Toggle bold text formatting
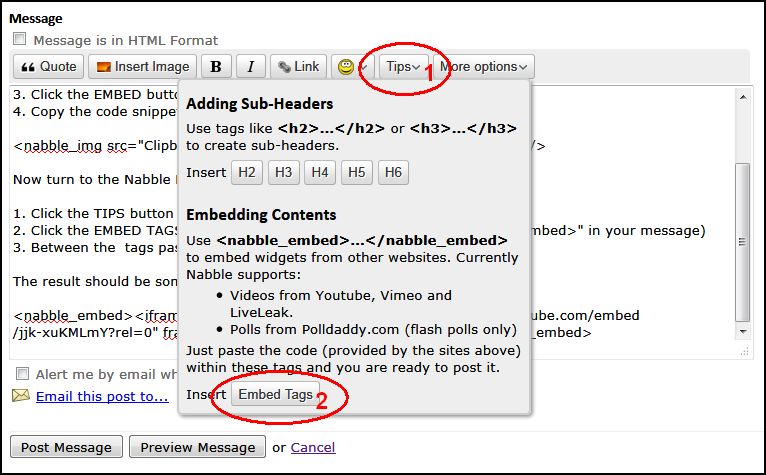766x475 pixels. pos(216,67)
